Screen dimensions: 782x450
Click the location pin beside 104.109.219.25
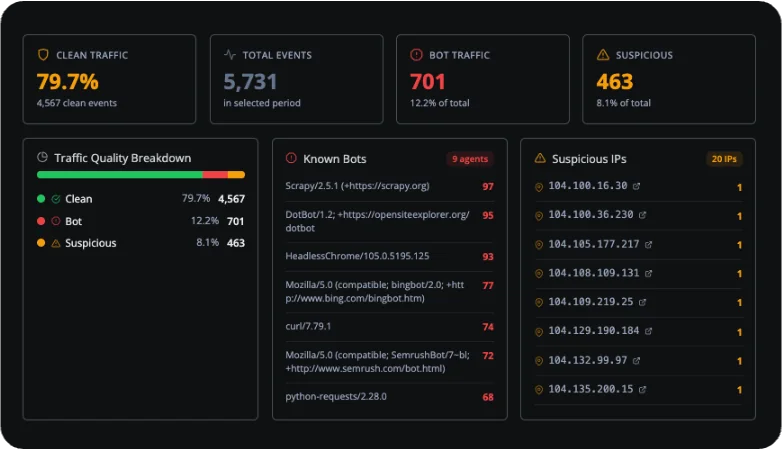pyautogui.click(x=539, y=303)
